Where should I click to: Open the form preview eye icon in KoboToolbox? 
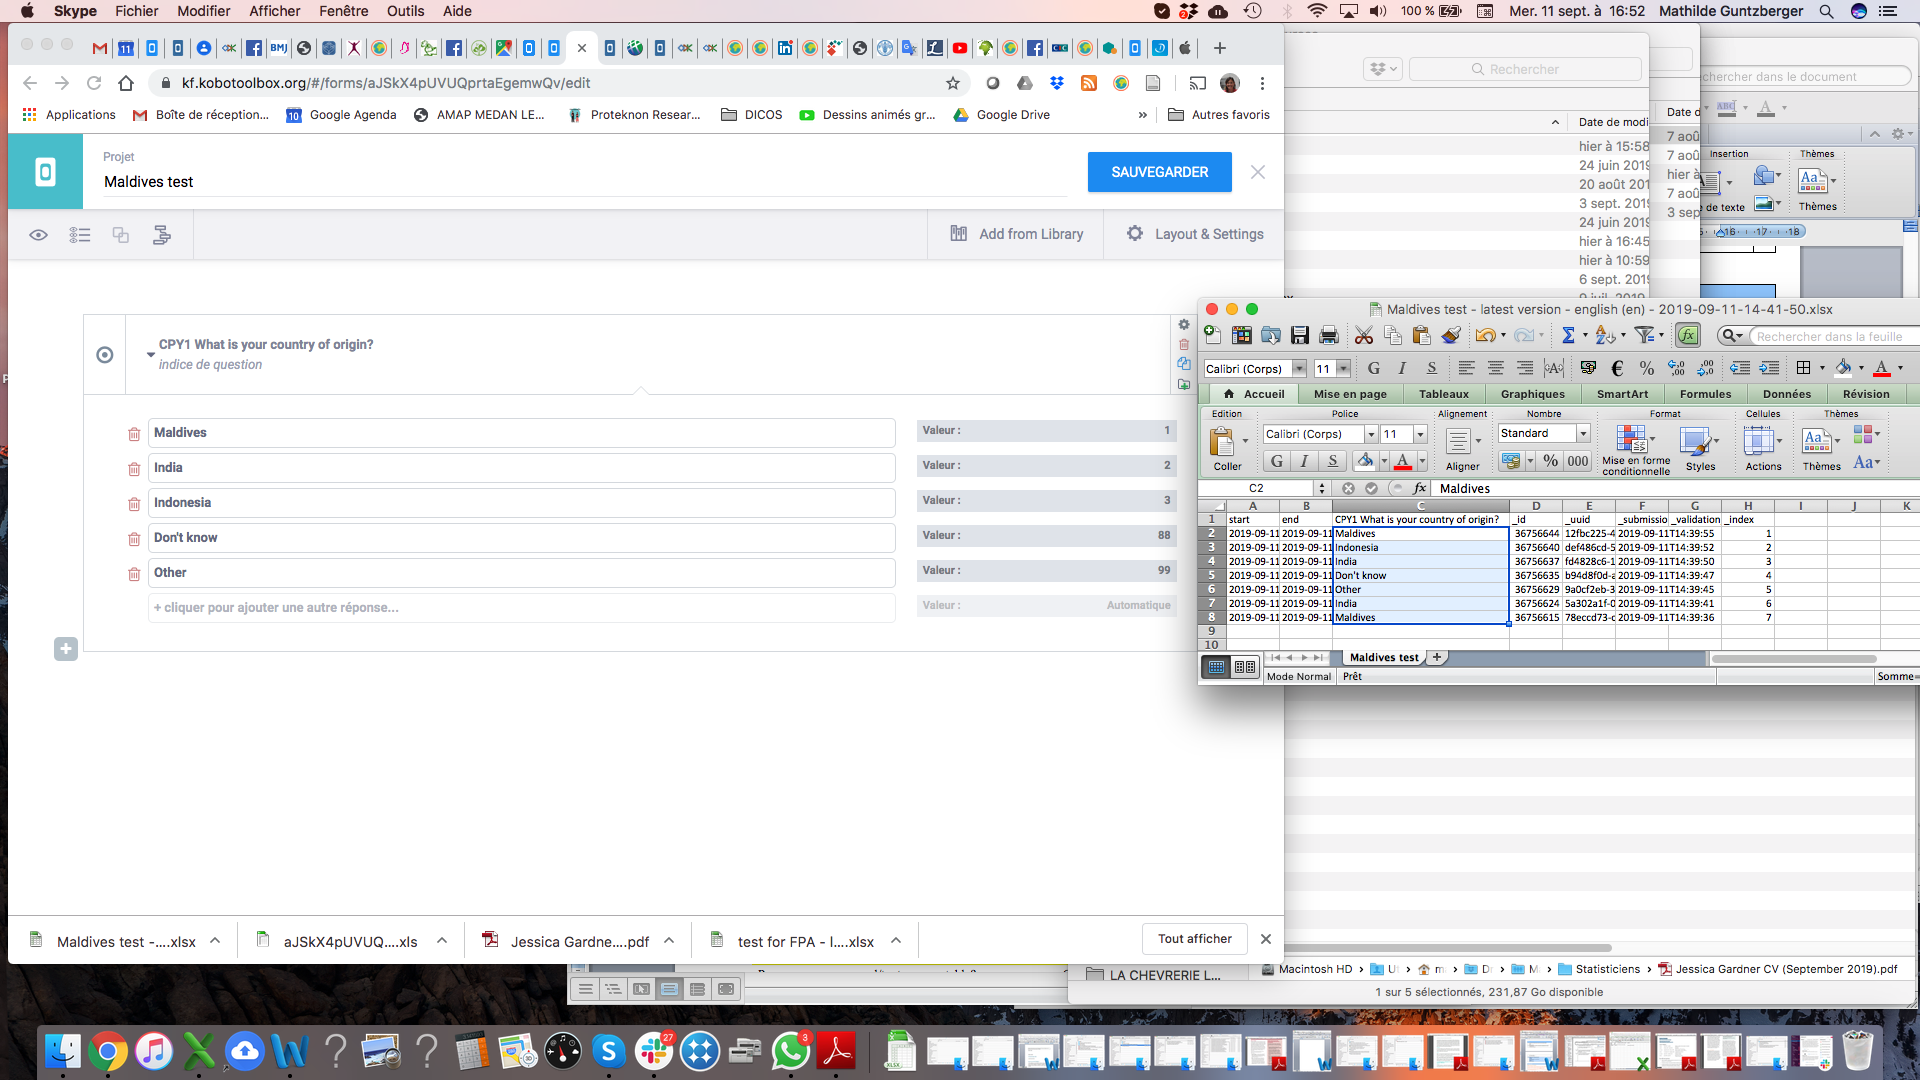[38, 235]
